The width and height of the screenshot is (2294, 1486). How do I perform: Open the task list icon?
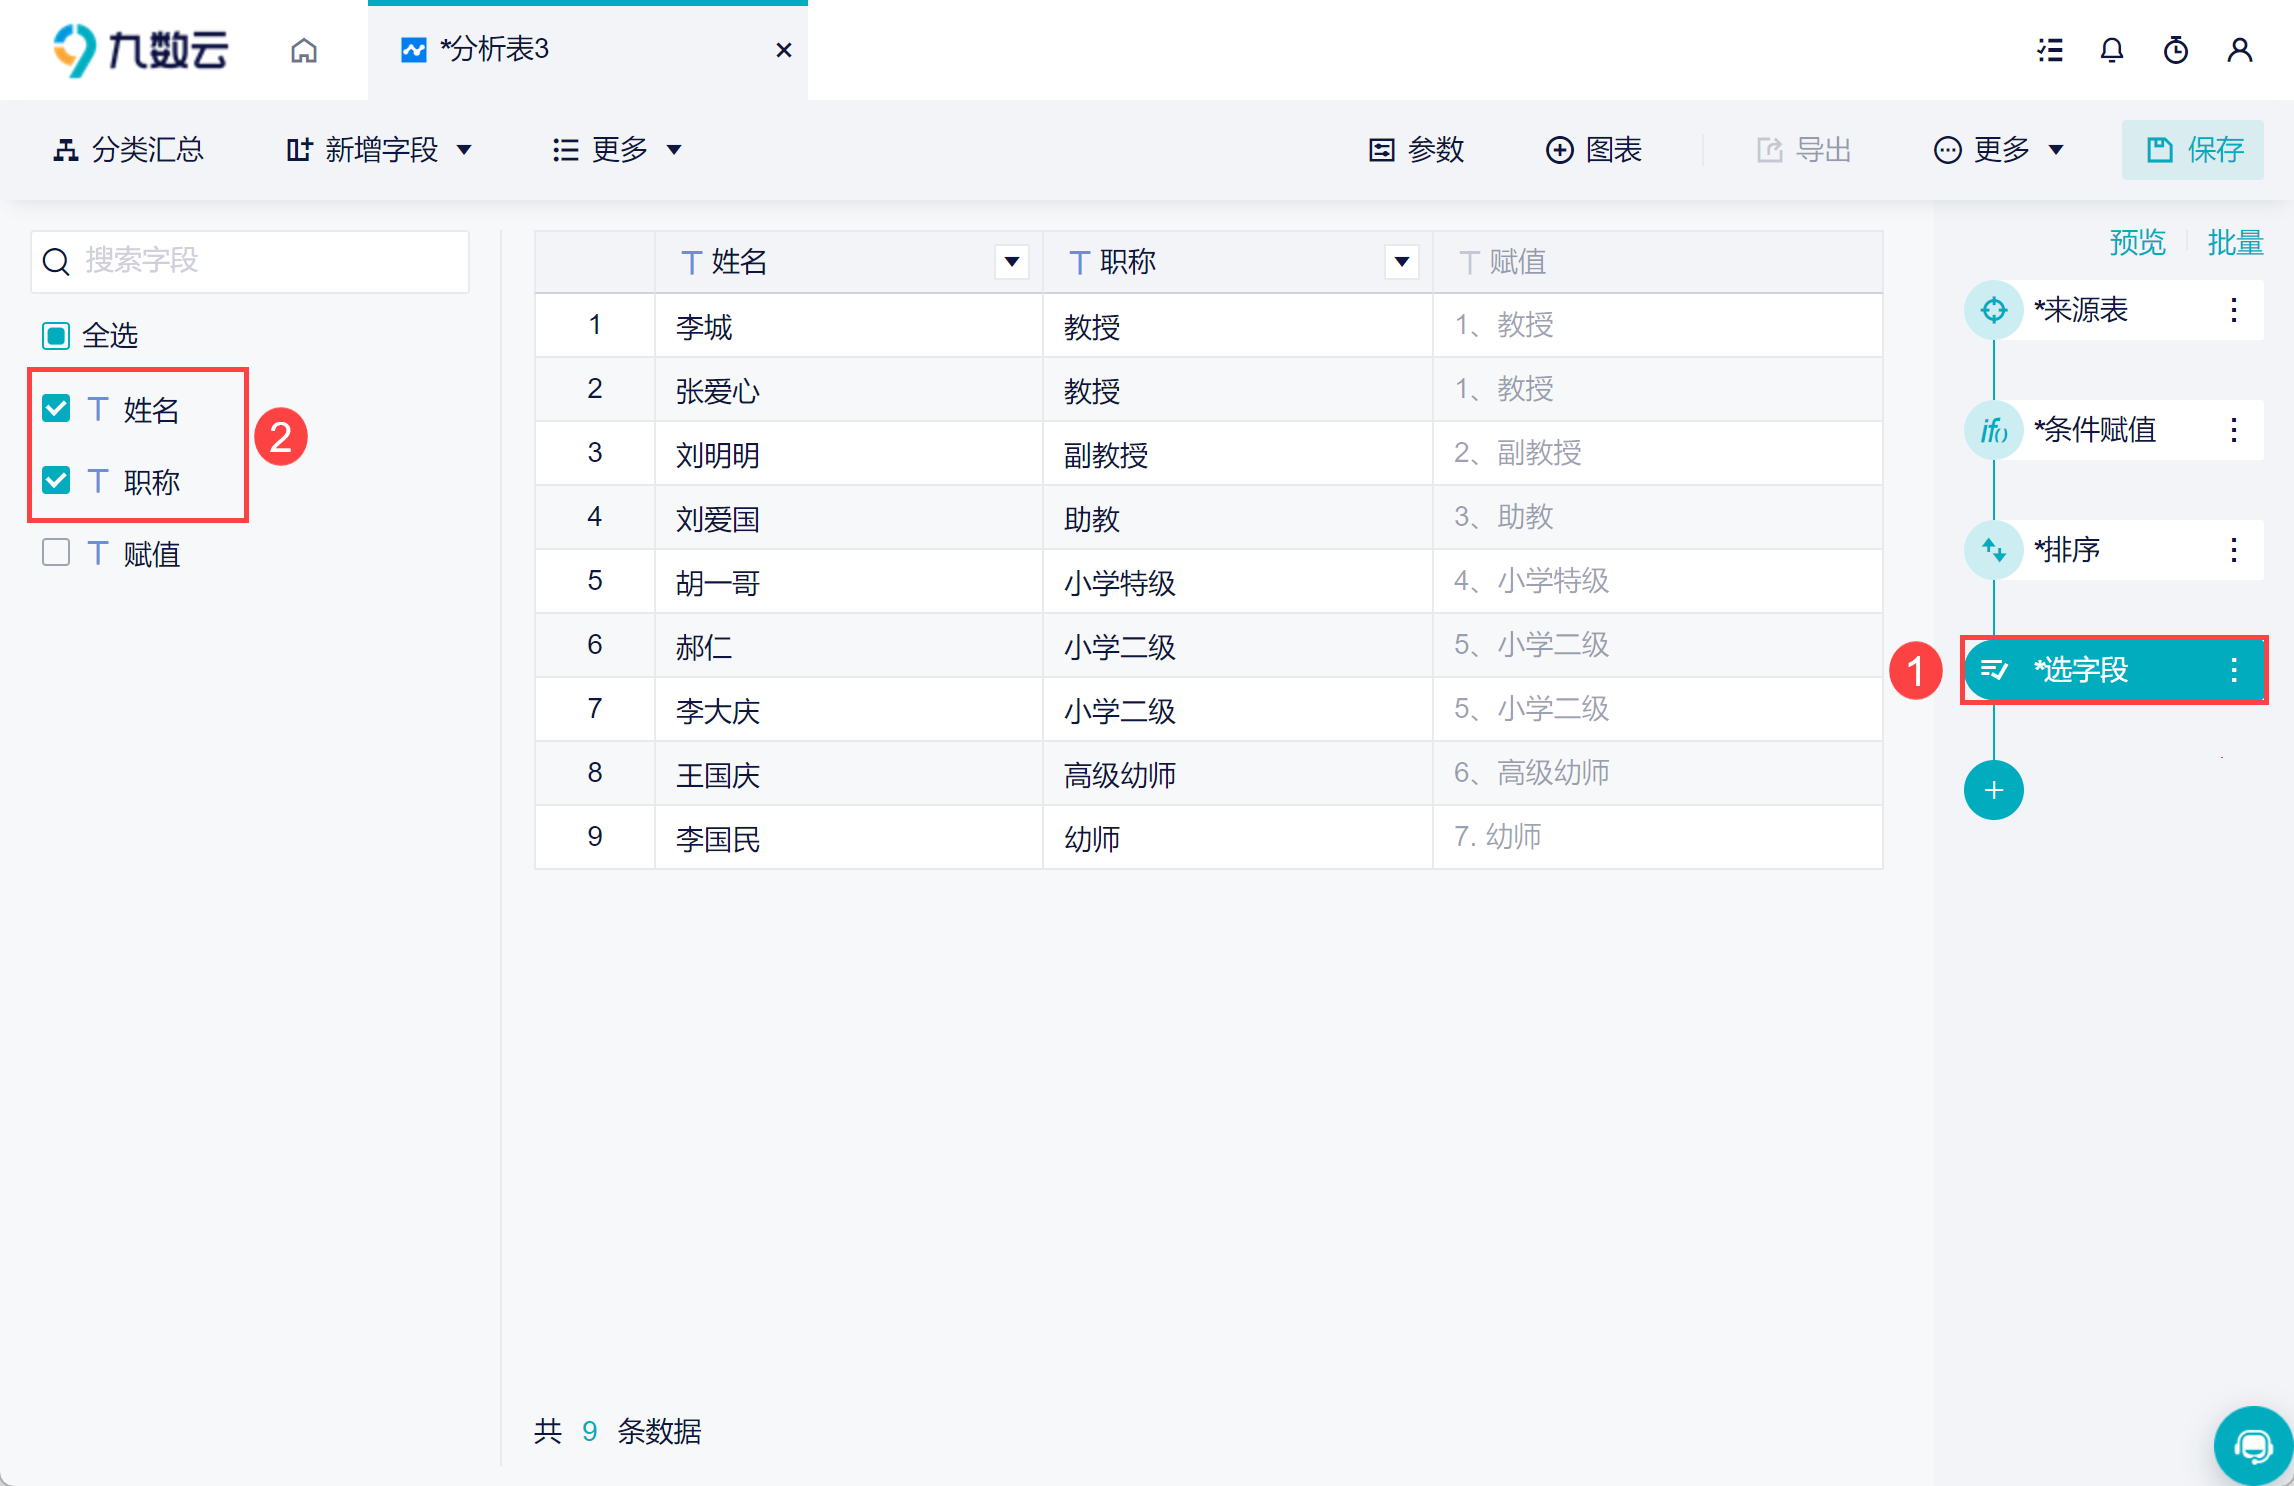[2050, 50]
